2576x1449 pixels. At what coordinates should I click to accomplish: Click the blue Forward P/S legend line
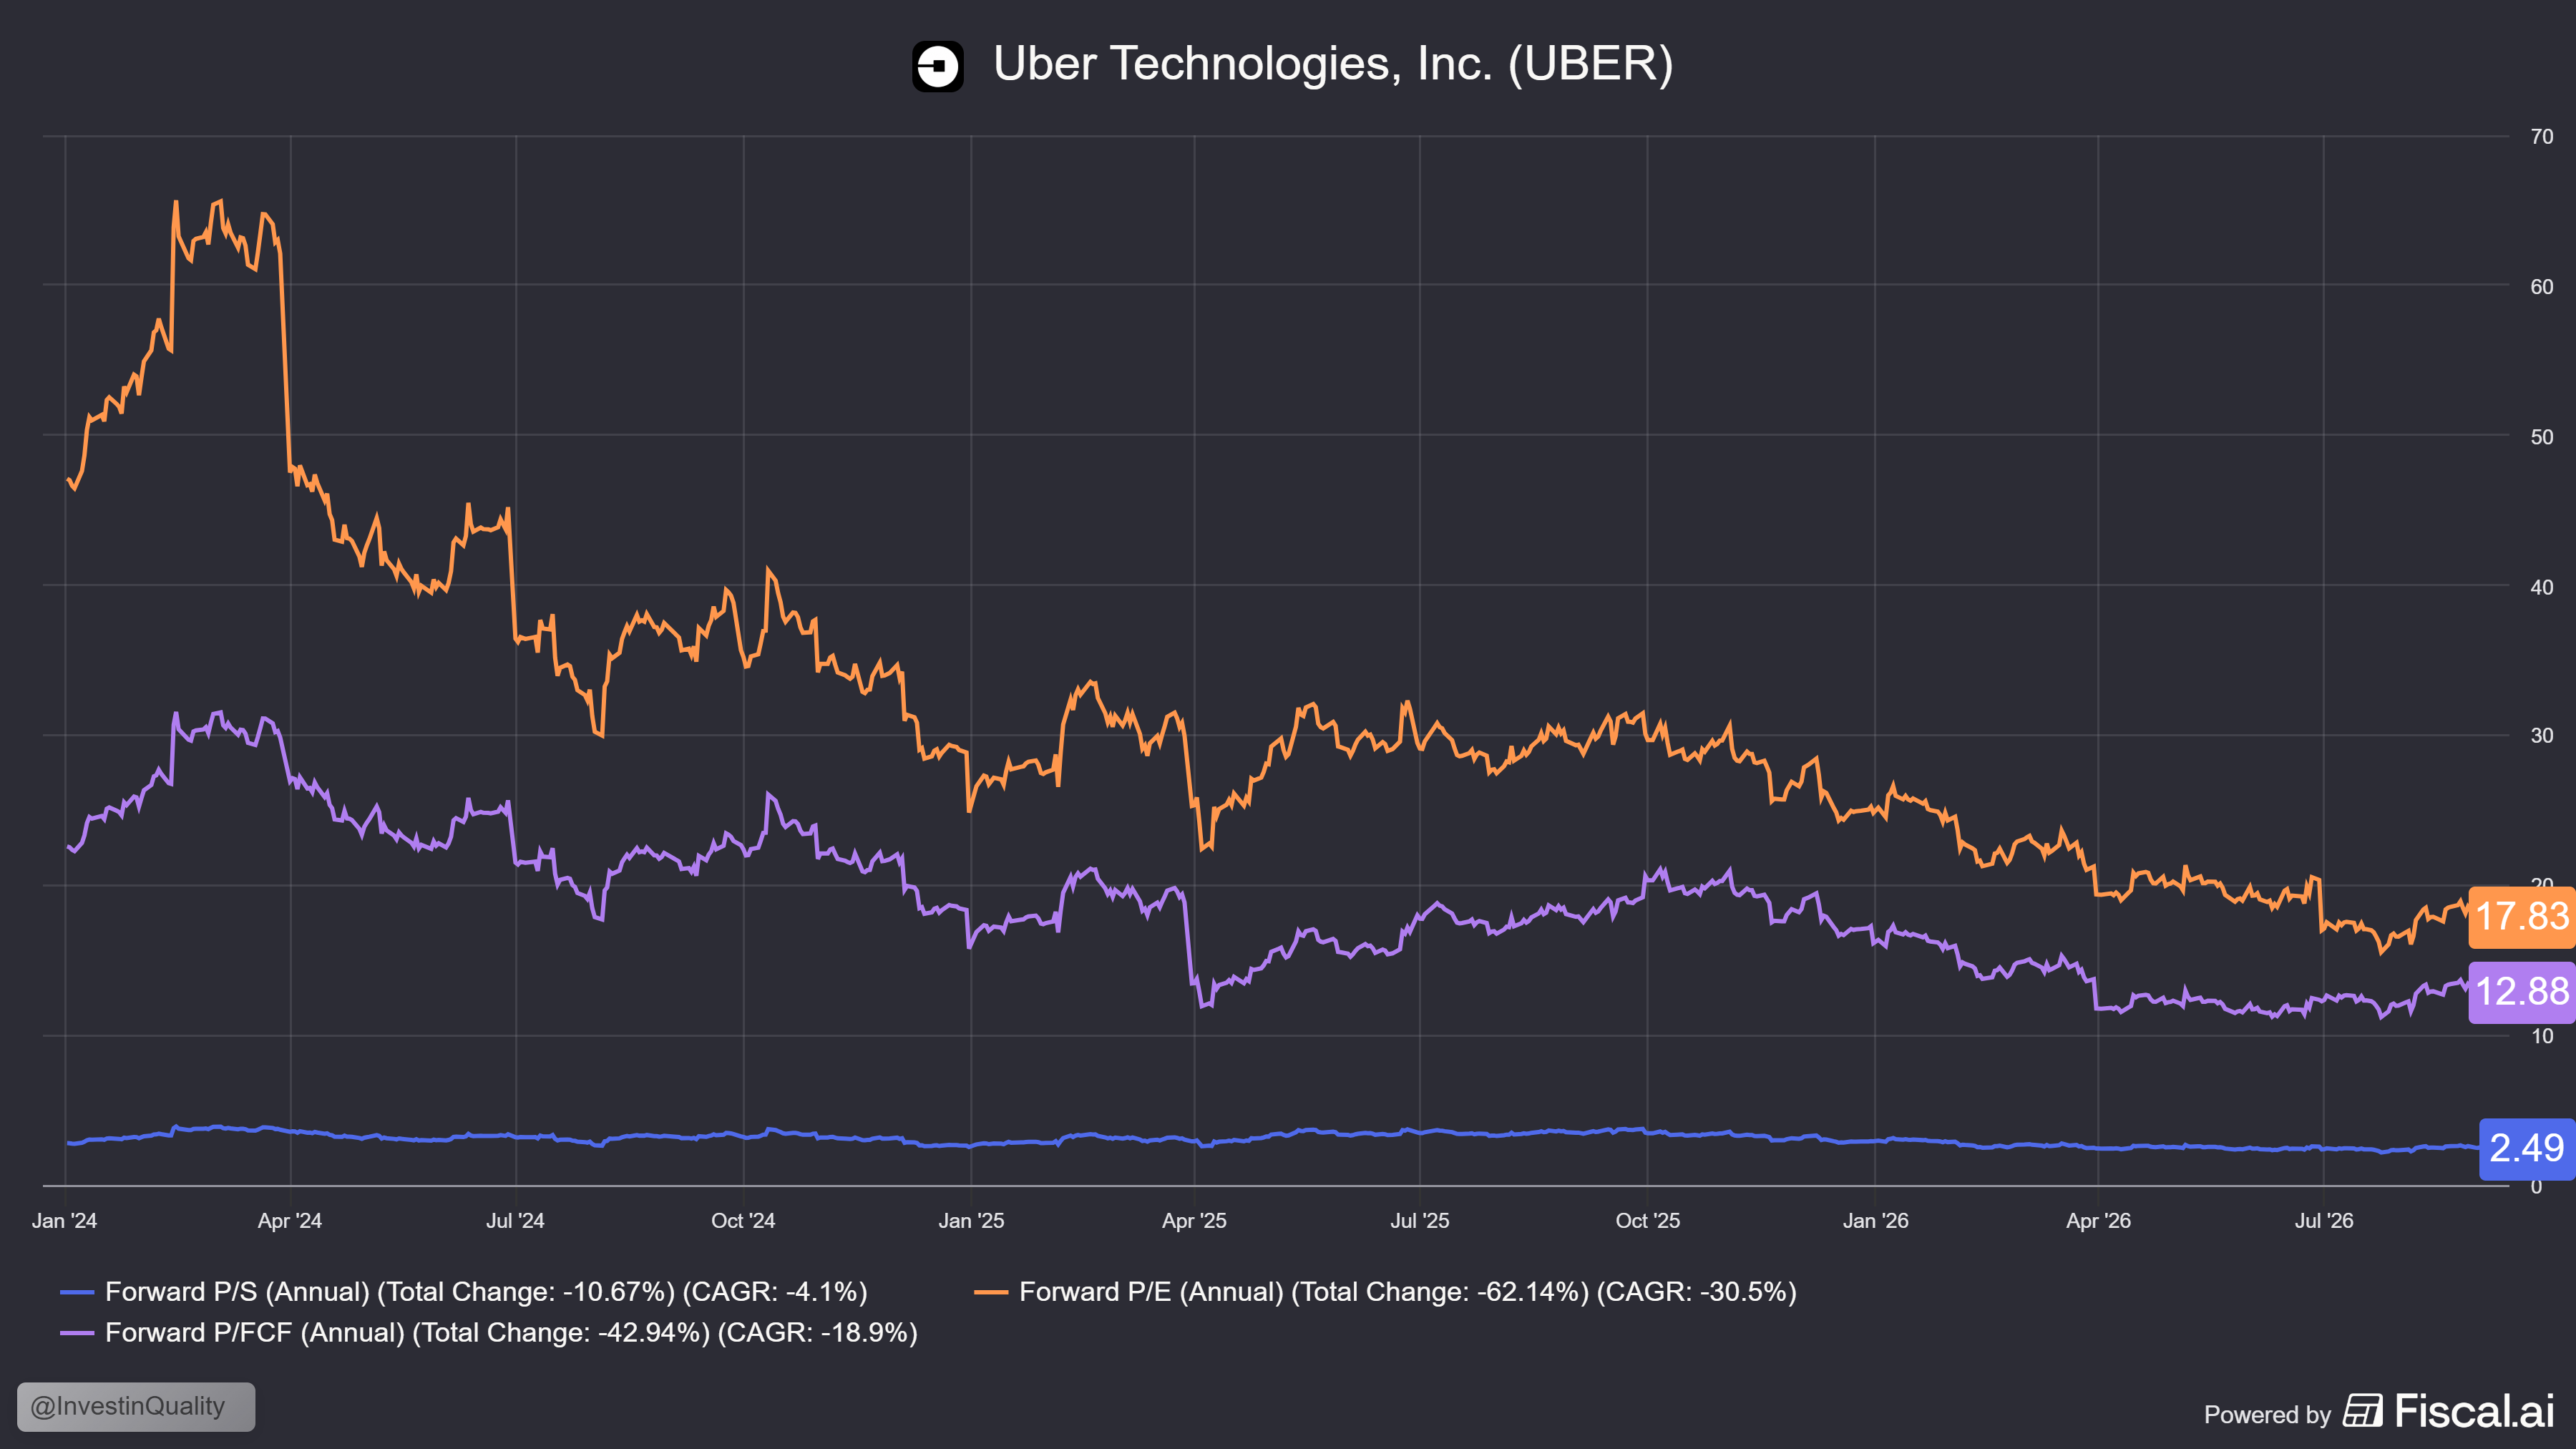77,1292
